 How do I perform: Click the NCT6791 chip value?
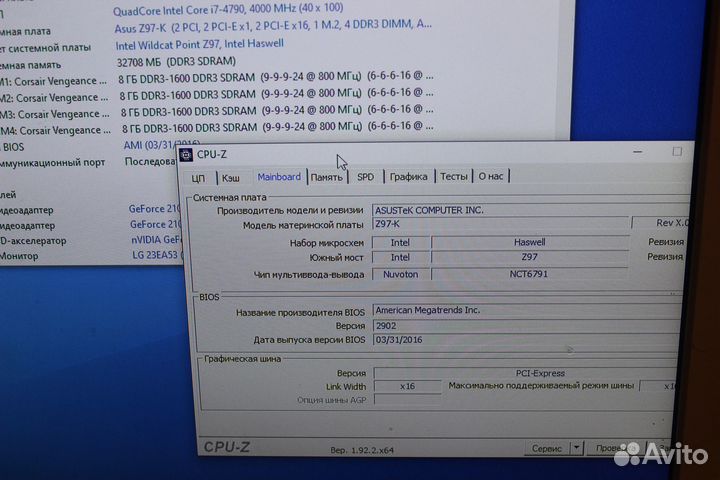pyautogui.click(x=529, y=274)
